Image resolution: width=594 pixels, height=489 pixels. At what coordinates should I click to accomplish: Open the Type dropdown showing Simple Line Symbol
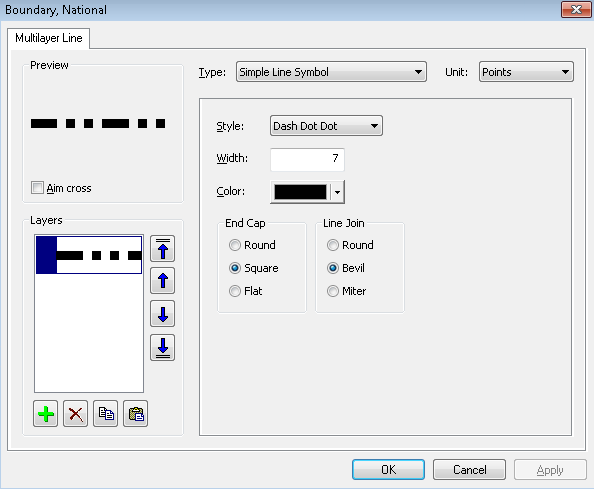331,72
